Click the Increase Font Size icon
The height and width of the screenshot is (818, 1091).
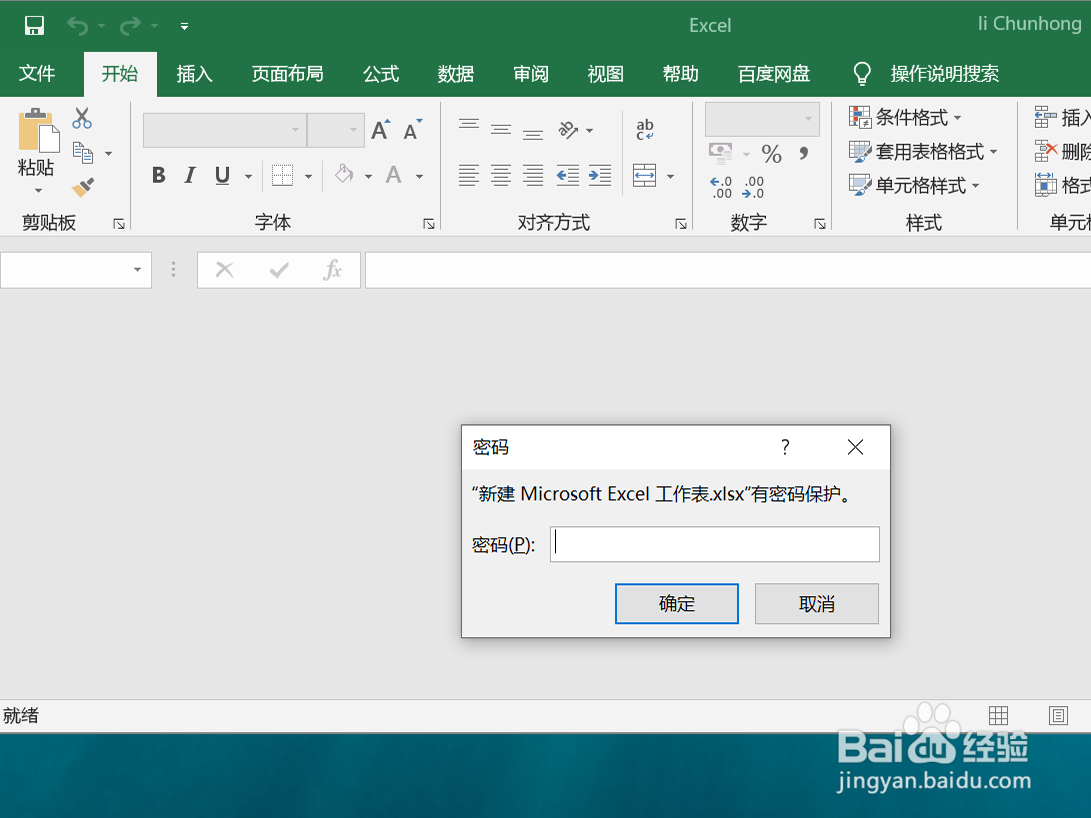point(381,130)
